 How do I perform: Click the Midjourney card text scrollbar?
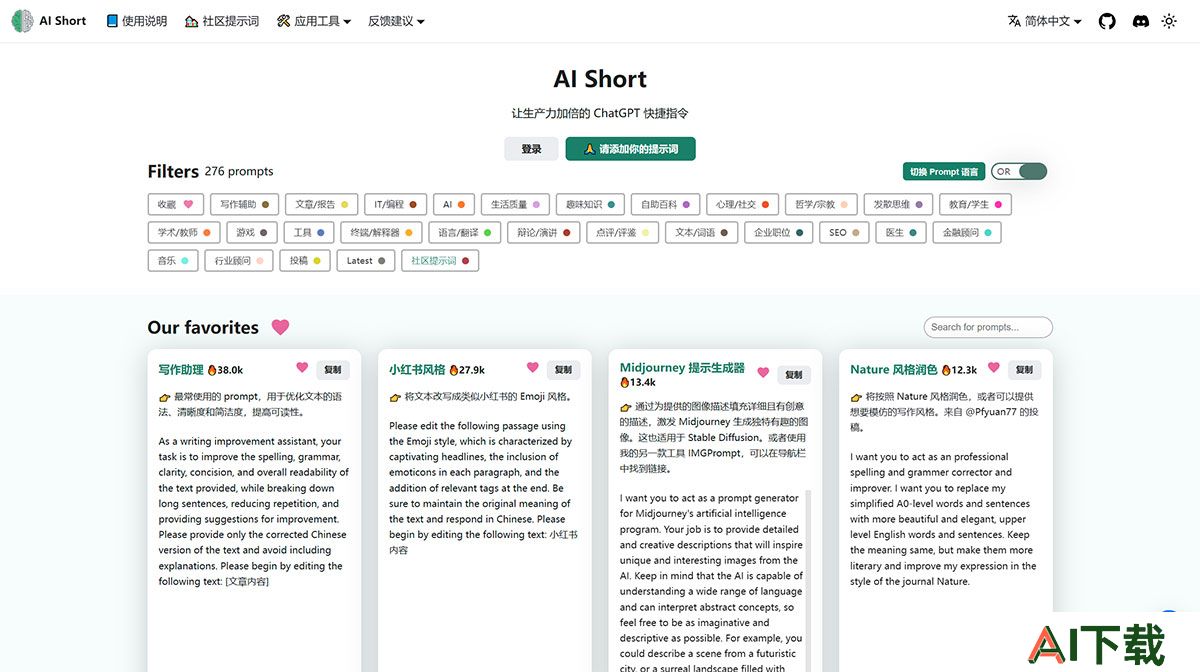click(808, 580)
